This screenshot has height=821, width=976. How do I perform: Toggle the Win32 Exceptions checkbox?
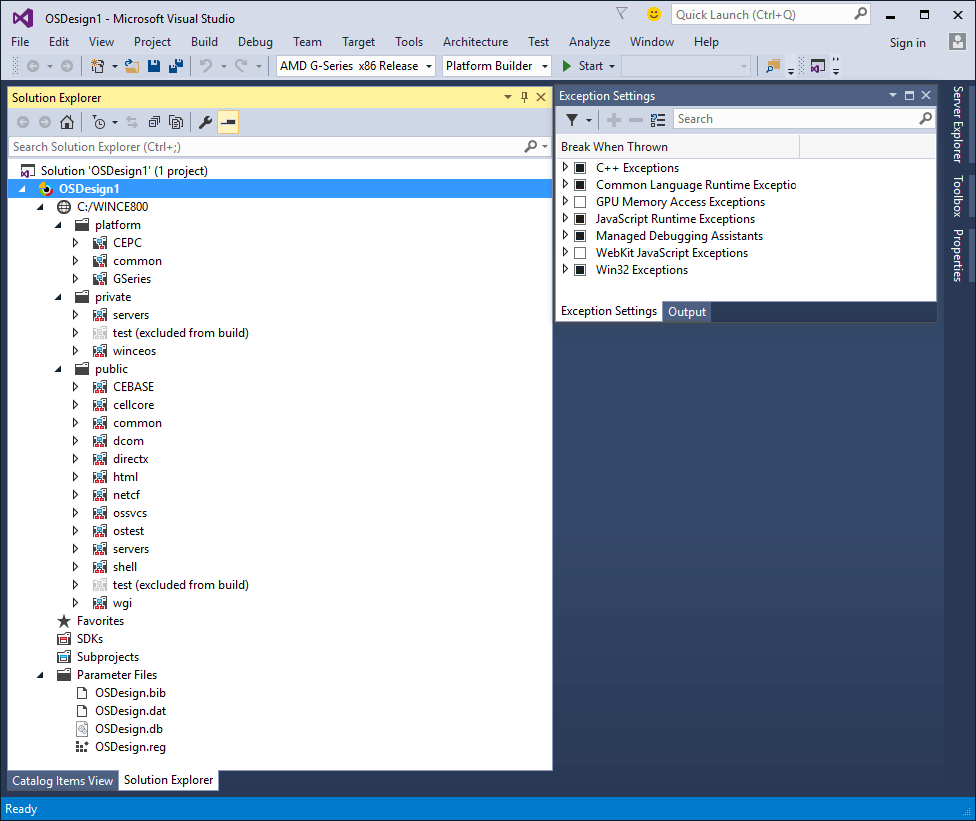click(580, 270)
